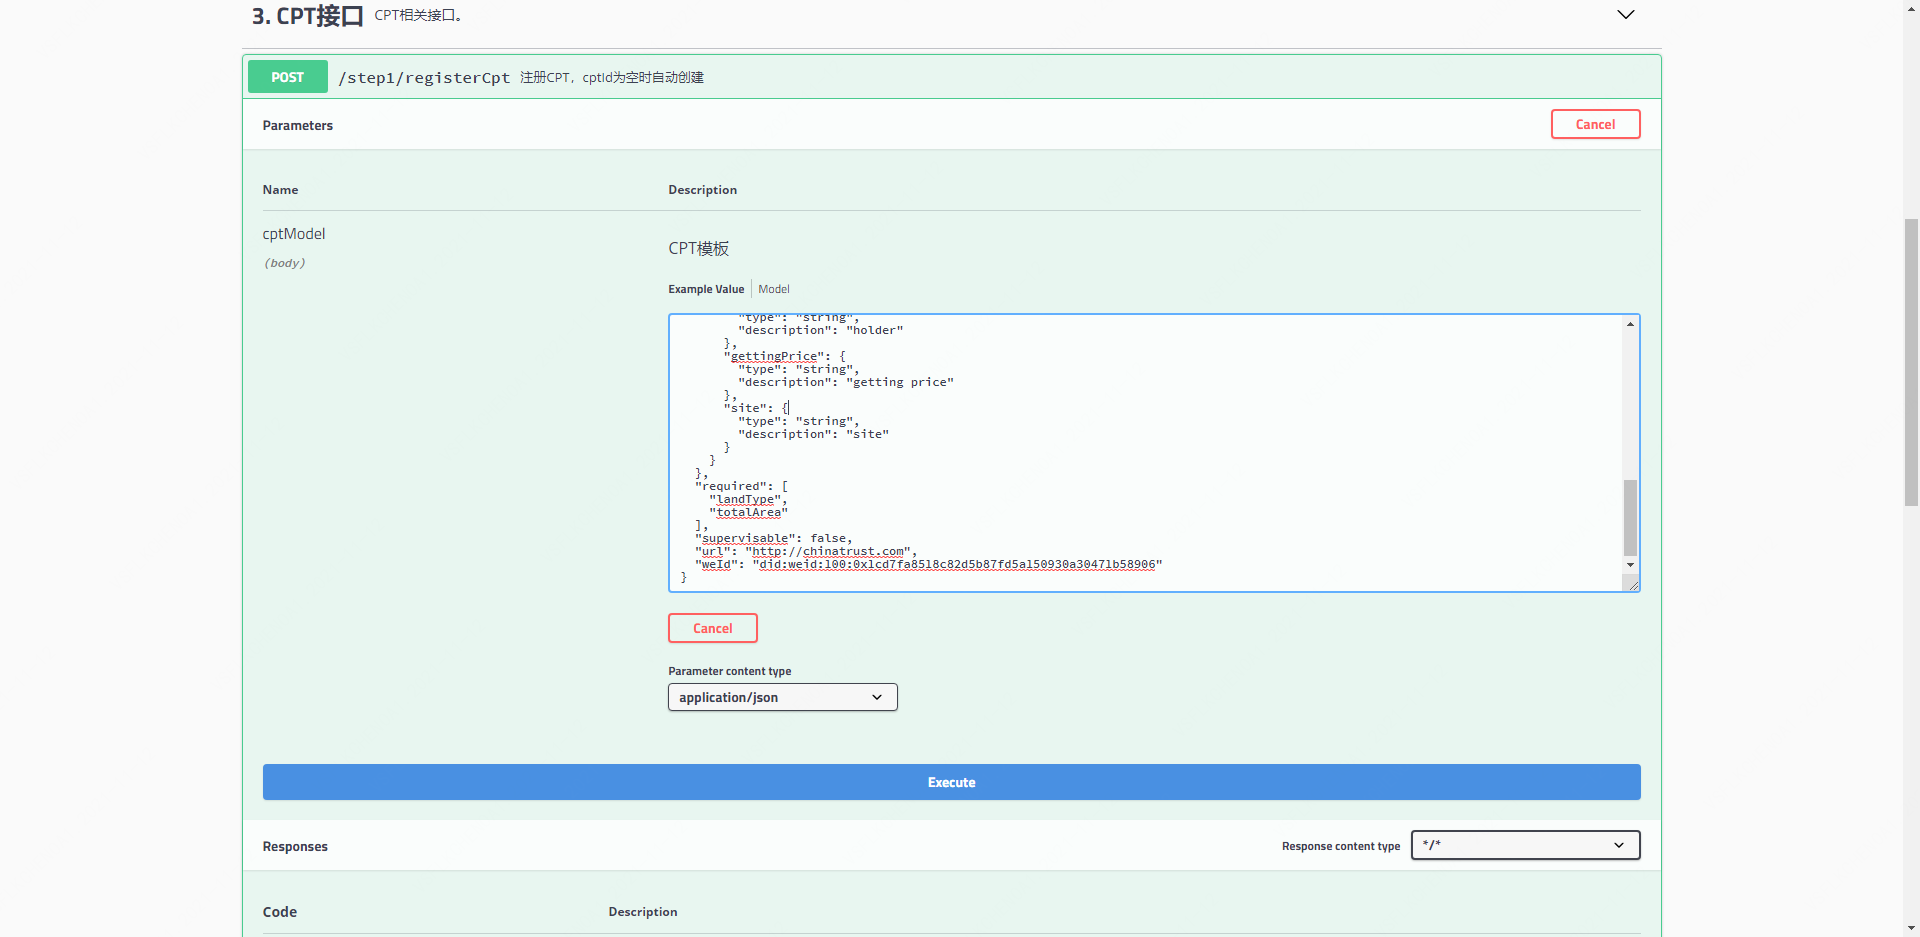Viewport: 1920px width, 937px height.
Task: Click the 注册CPT endpoint summary text
Action: click(612, 77)
